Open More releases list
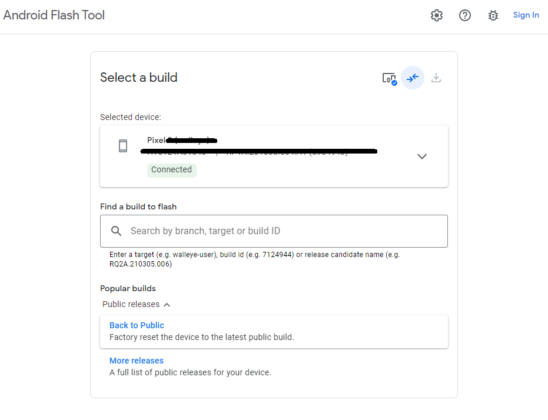The width and height of the screenshot is (548, 420). pos(136,361)
